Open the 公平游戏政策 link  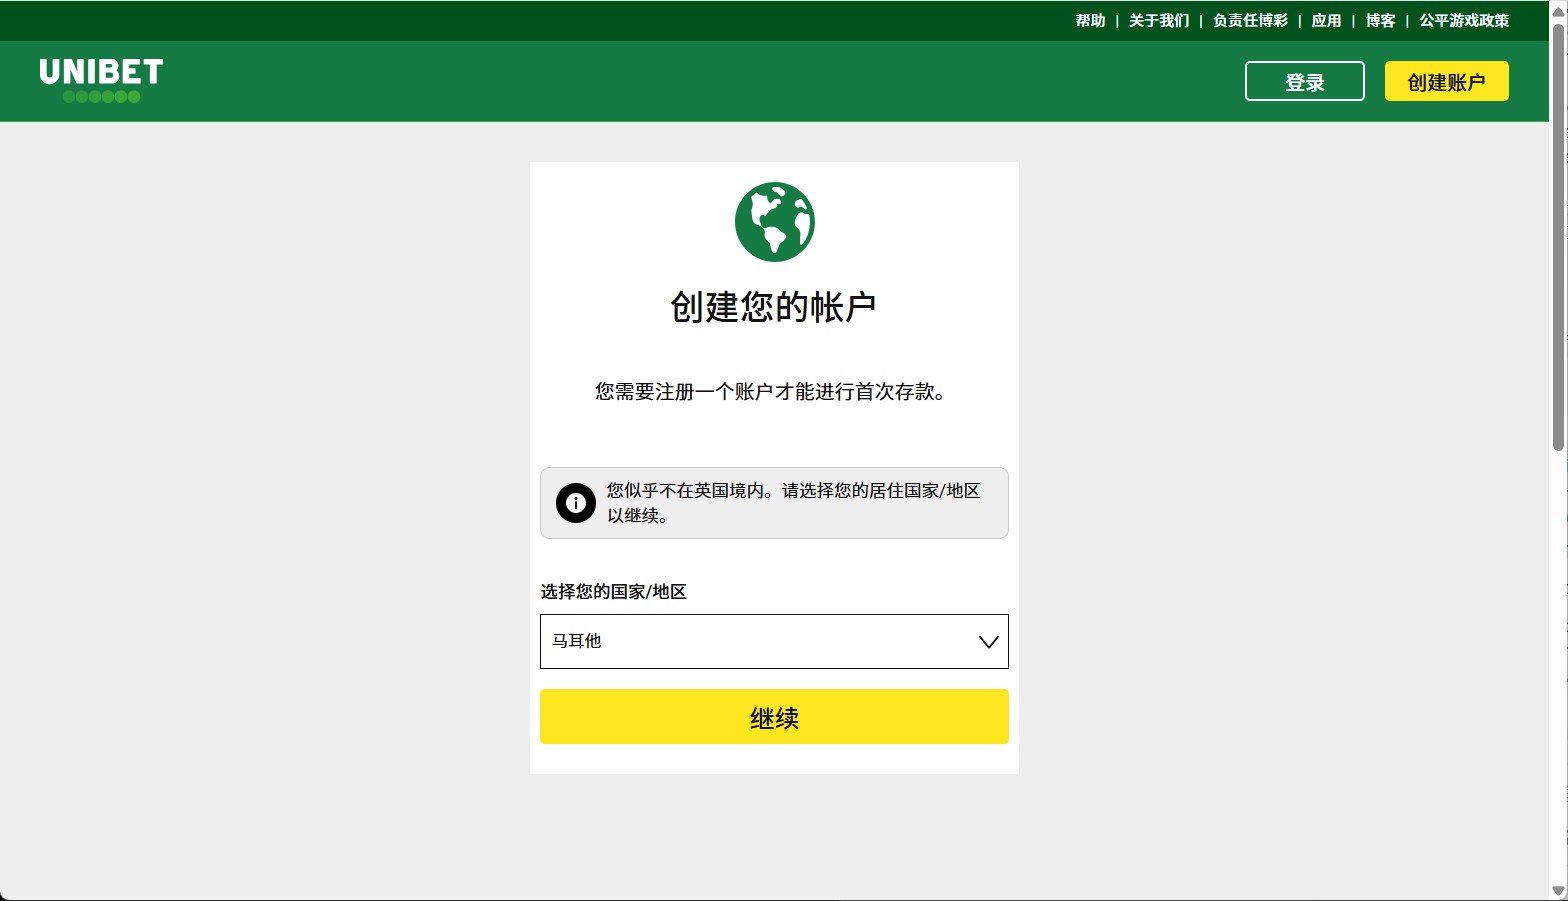click(x=1464, y=21)
